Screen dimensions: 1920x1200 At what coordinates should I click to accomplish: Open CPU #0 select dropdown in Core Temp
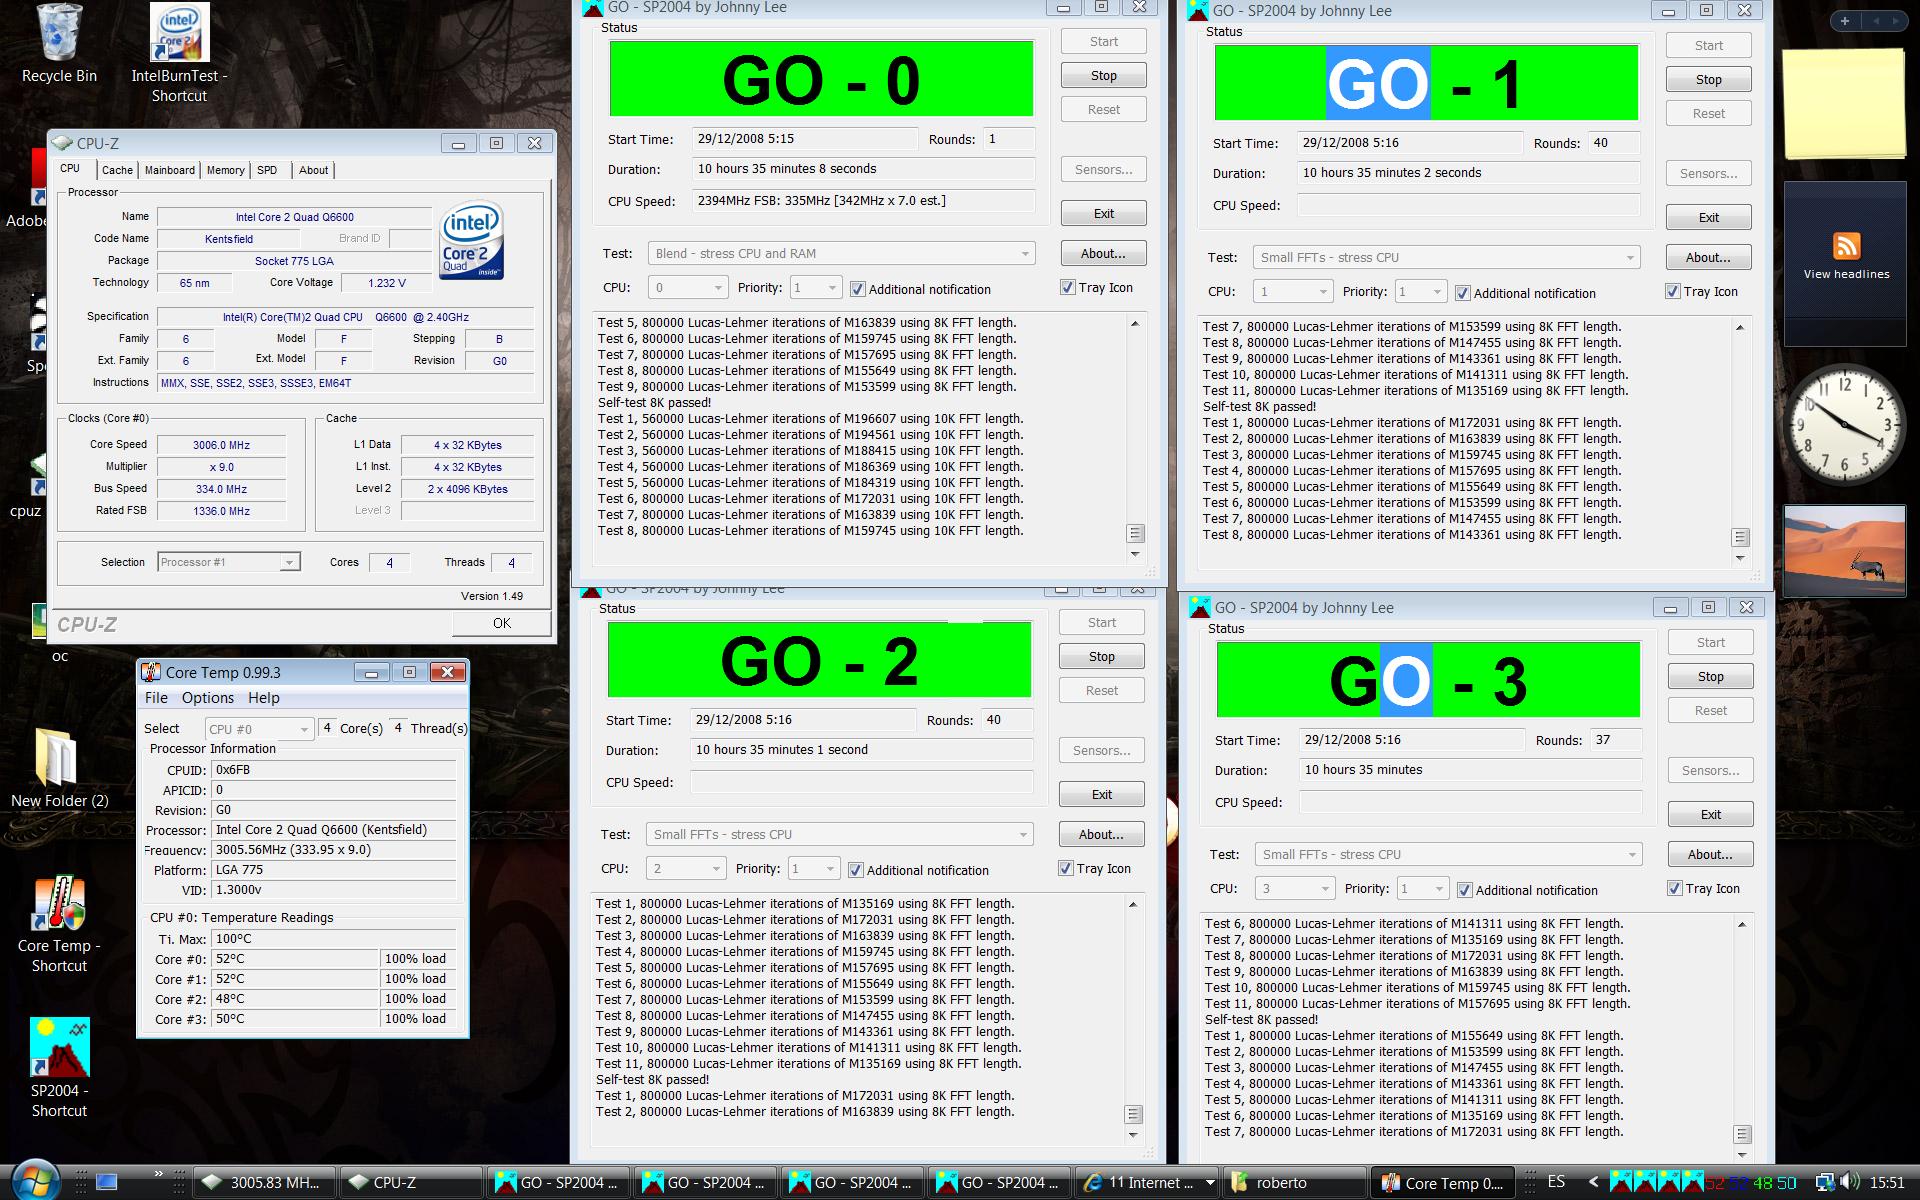tap(259, 729)
